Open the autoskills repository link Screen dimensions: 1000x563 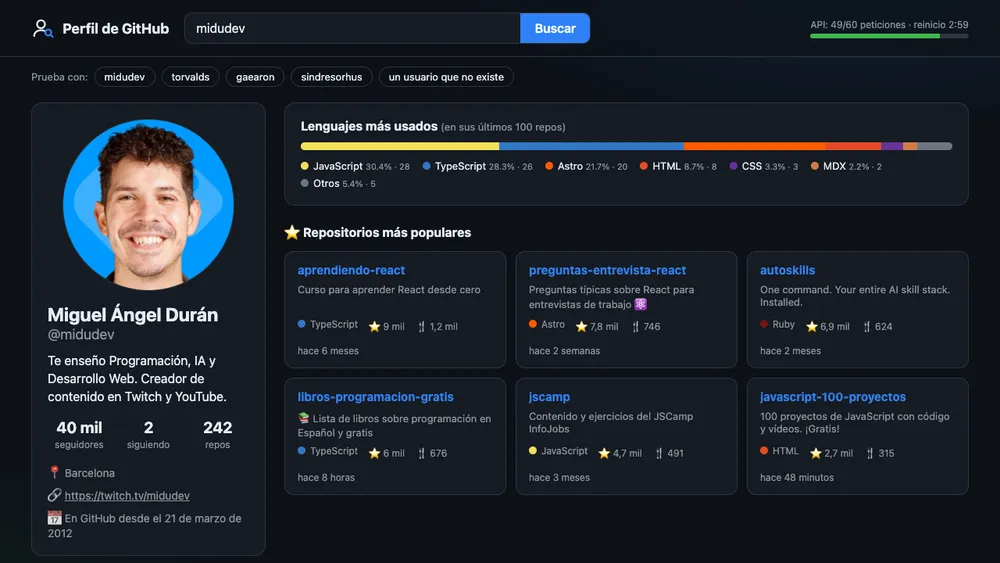tap(788, 270)
